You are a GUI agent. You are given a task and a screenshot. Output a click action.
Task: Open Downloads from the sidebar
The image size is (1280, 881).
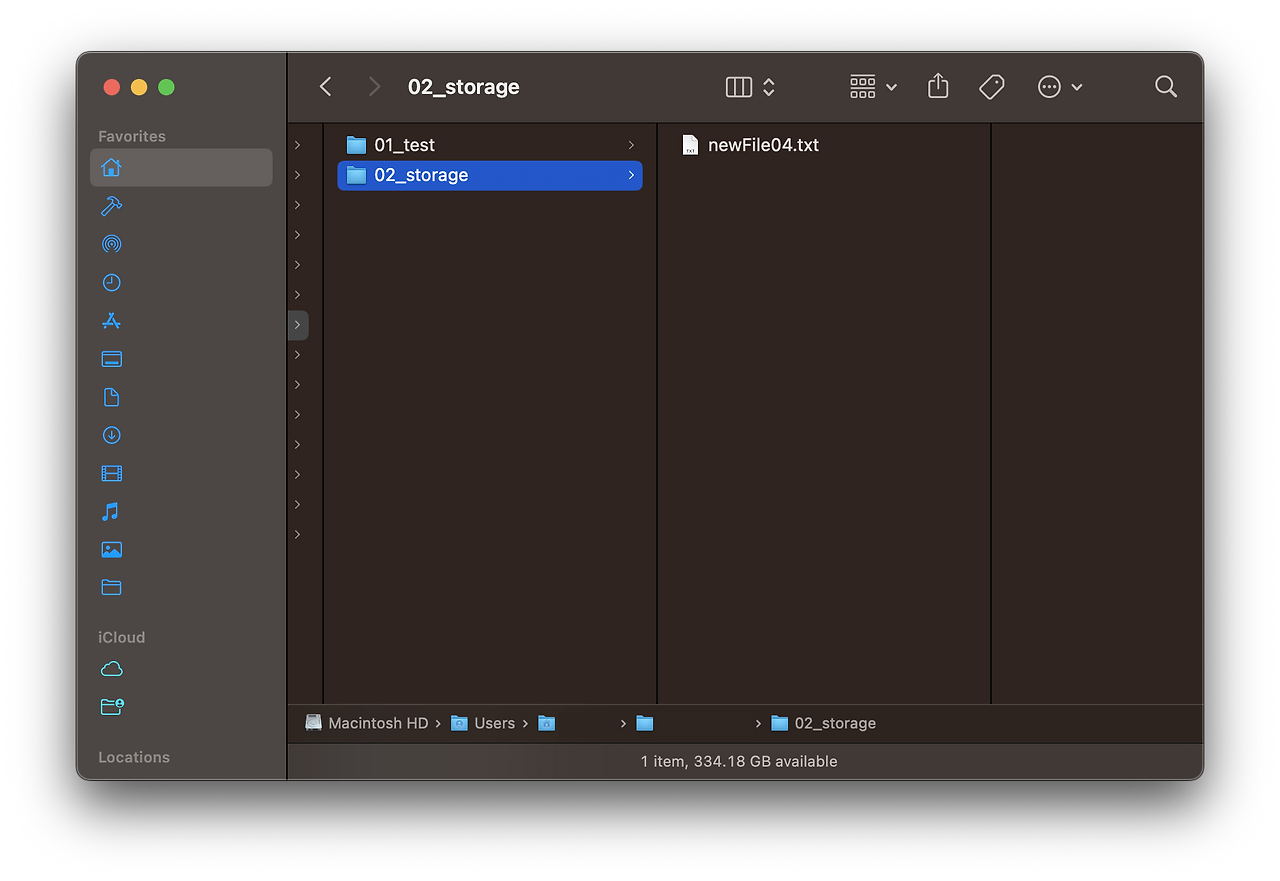click(111, 435)
